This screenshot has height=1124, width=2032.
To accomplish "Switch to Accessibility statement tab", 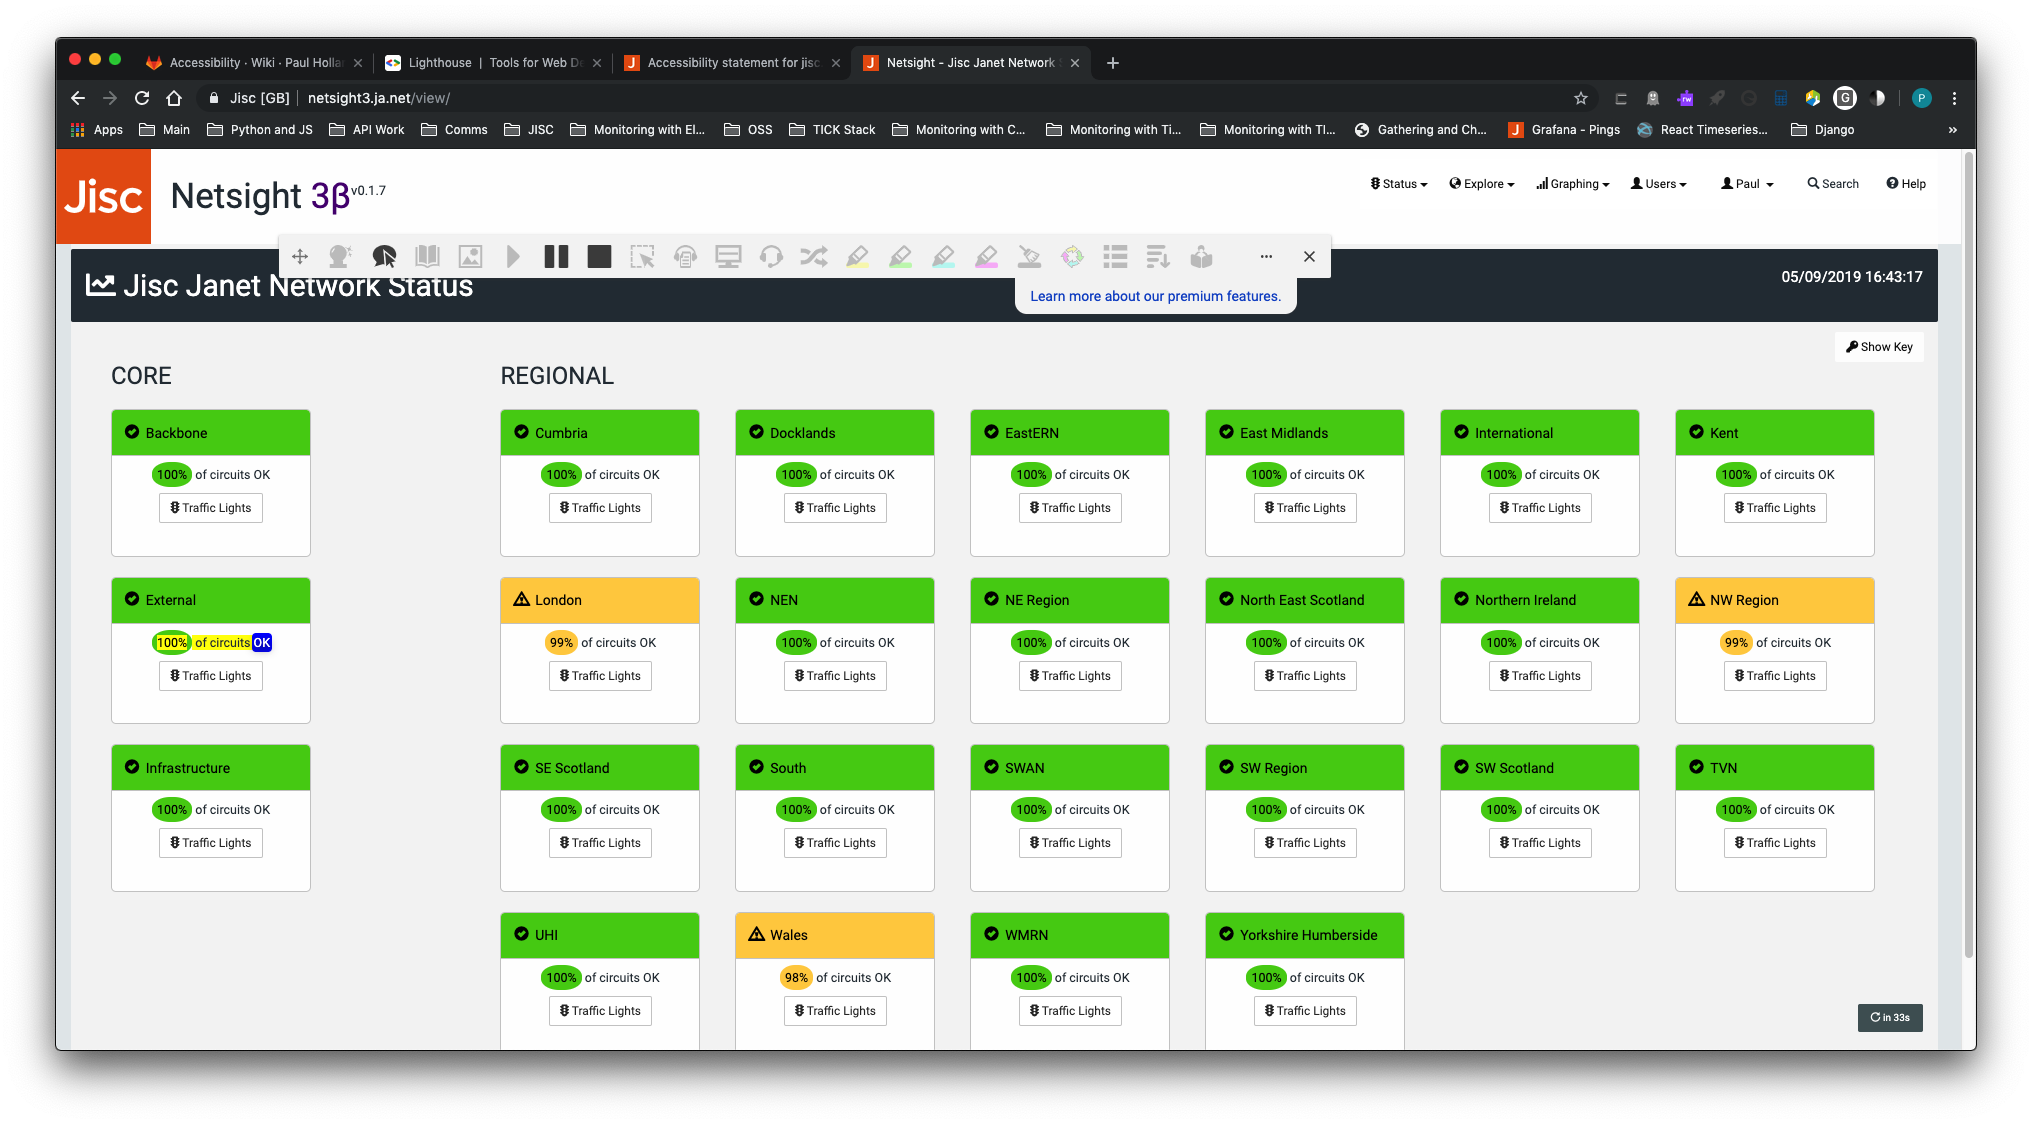I will click(730, 63).
